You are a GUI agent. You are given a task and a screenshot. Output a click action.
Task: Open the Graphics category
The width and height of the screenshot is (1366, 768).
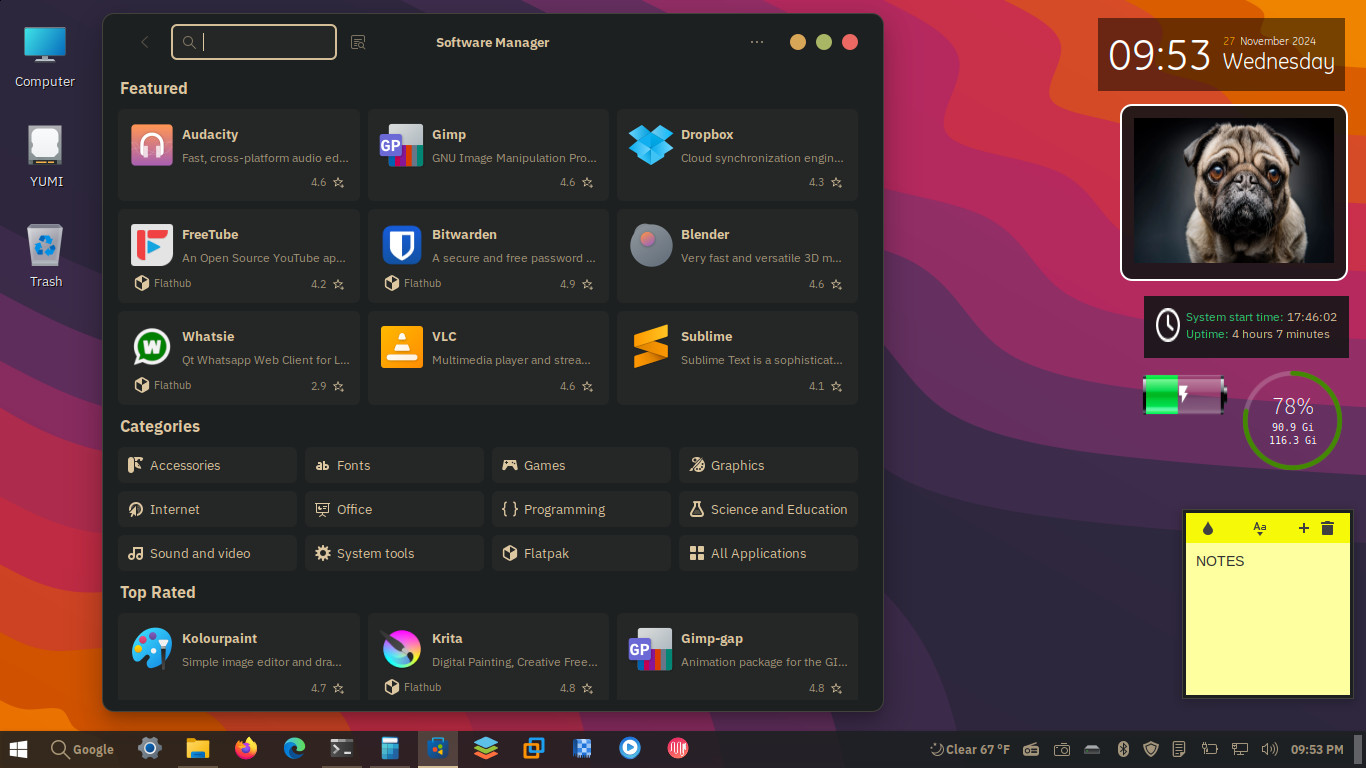tap(768, 465)
